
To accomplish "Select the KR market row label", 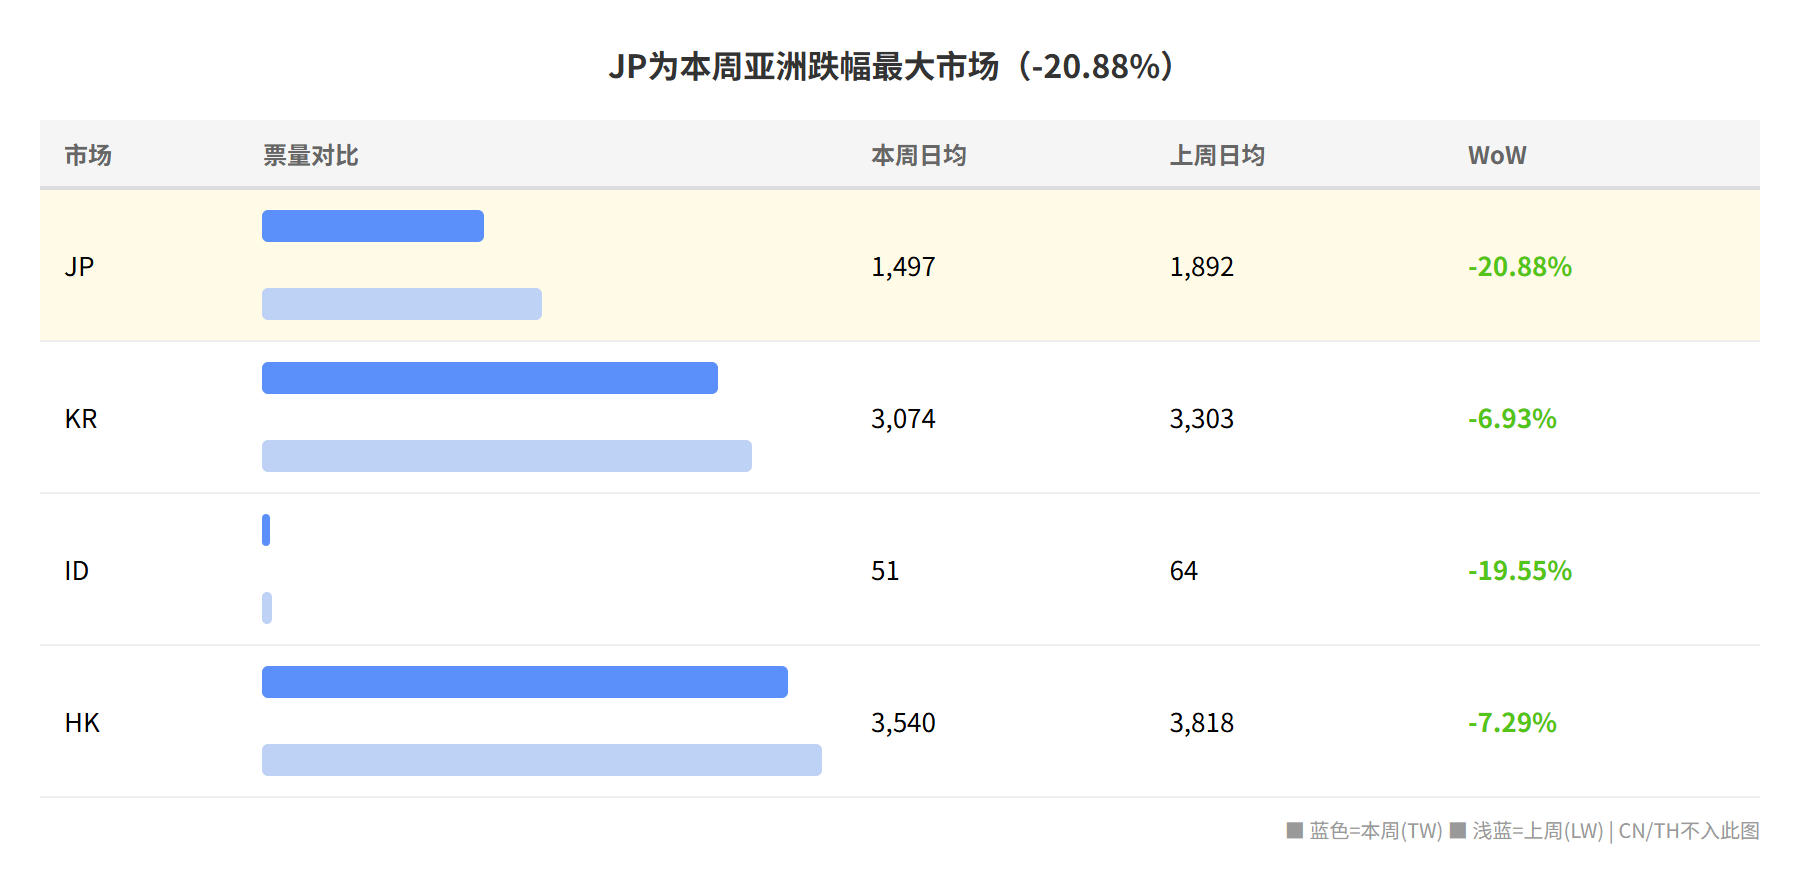I will (81, 419).
